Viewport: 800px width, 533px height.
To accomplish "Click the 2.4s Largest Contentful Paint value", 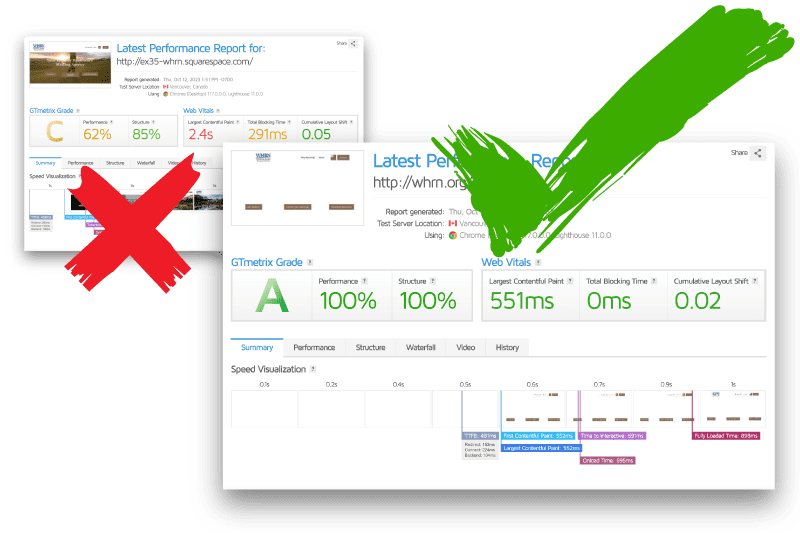I will (201, 135).
